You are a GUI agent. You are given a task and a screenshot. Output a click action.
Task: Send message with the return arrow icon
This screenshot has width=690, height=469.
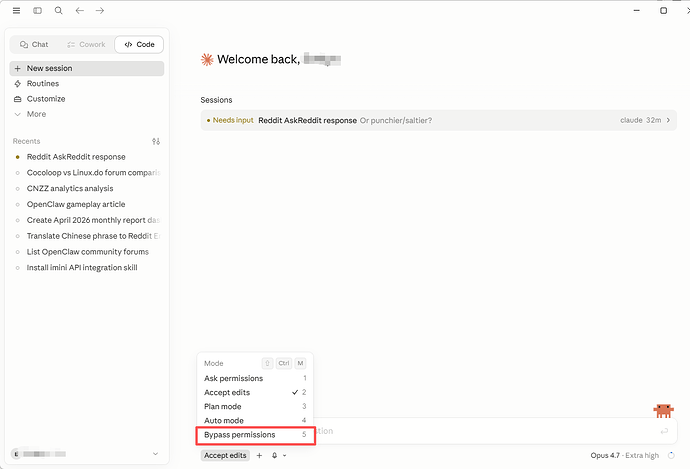664,431
